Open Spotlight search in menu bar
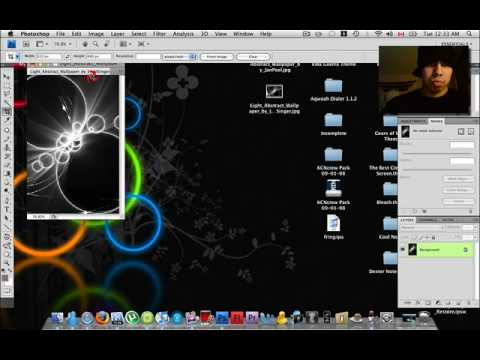 [x=469, y=34]
